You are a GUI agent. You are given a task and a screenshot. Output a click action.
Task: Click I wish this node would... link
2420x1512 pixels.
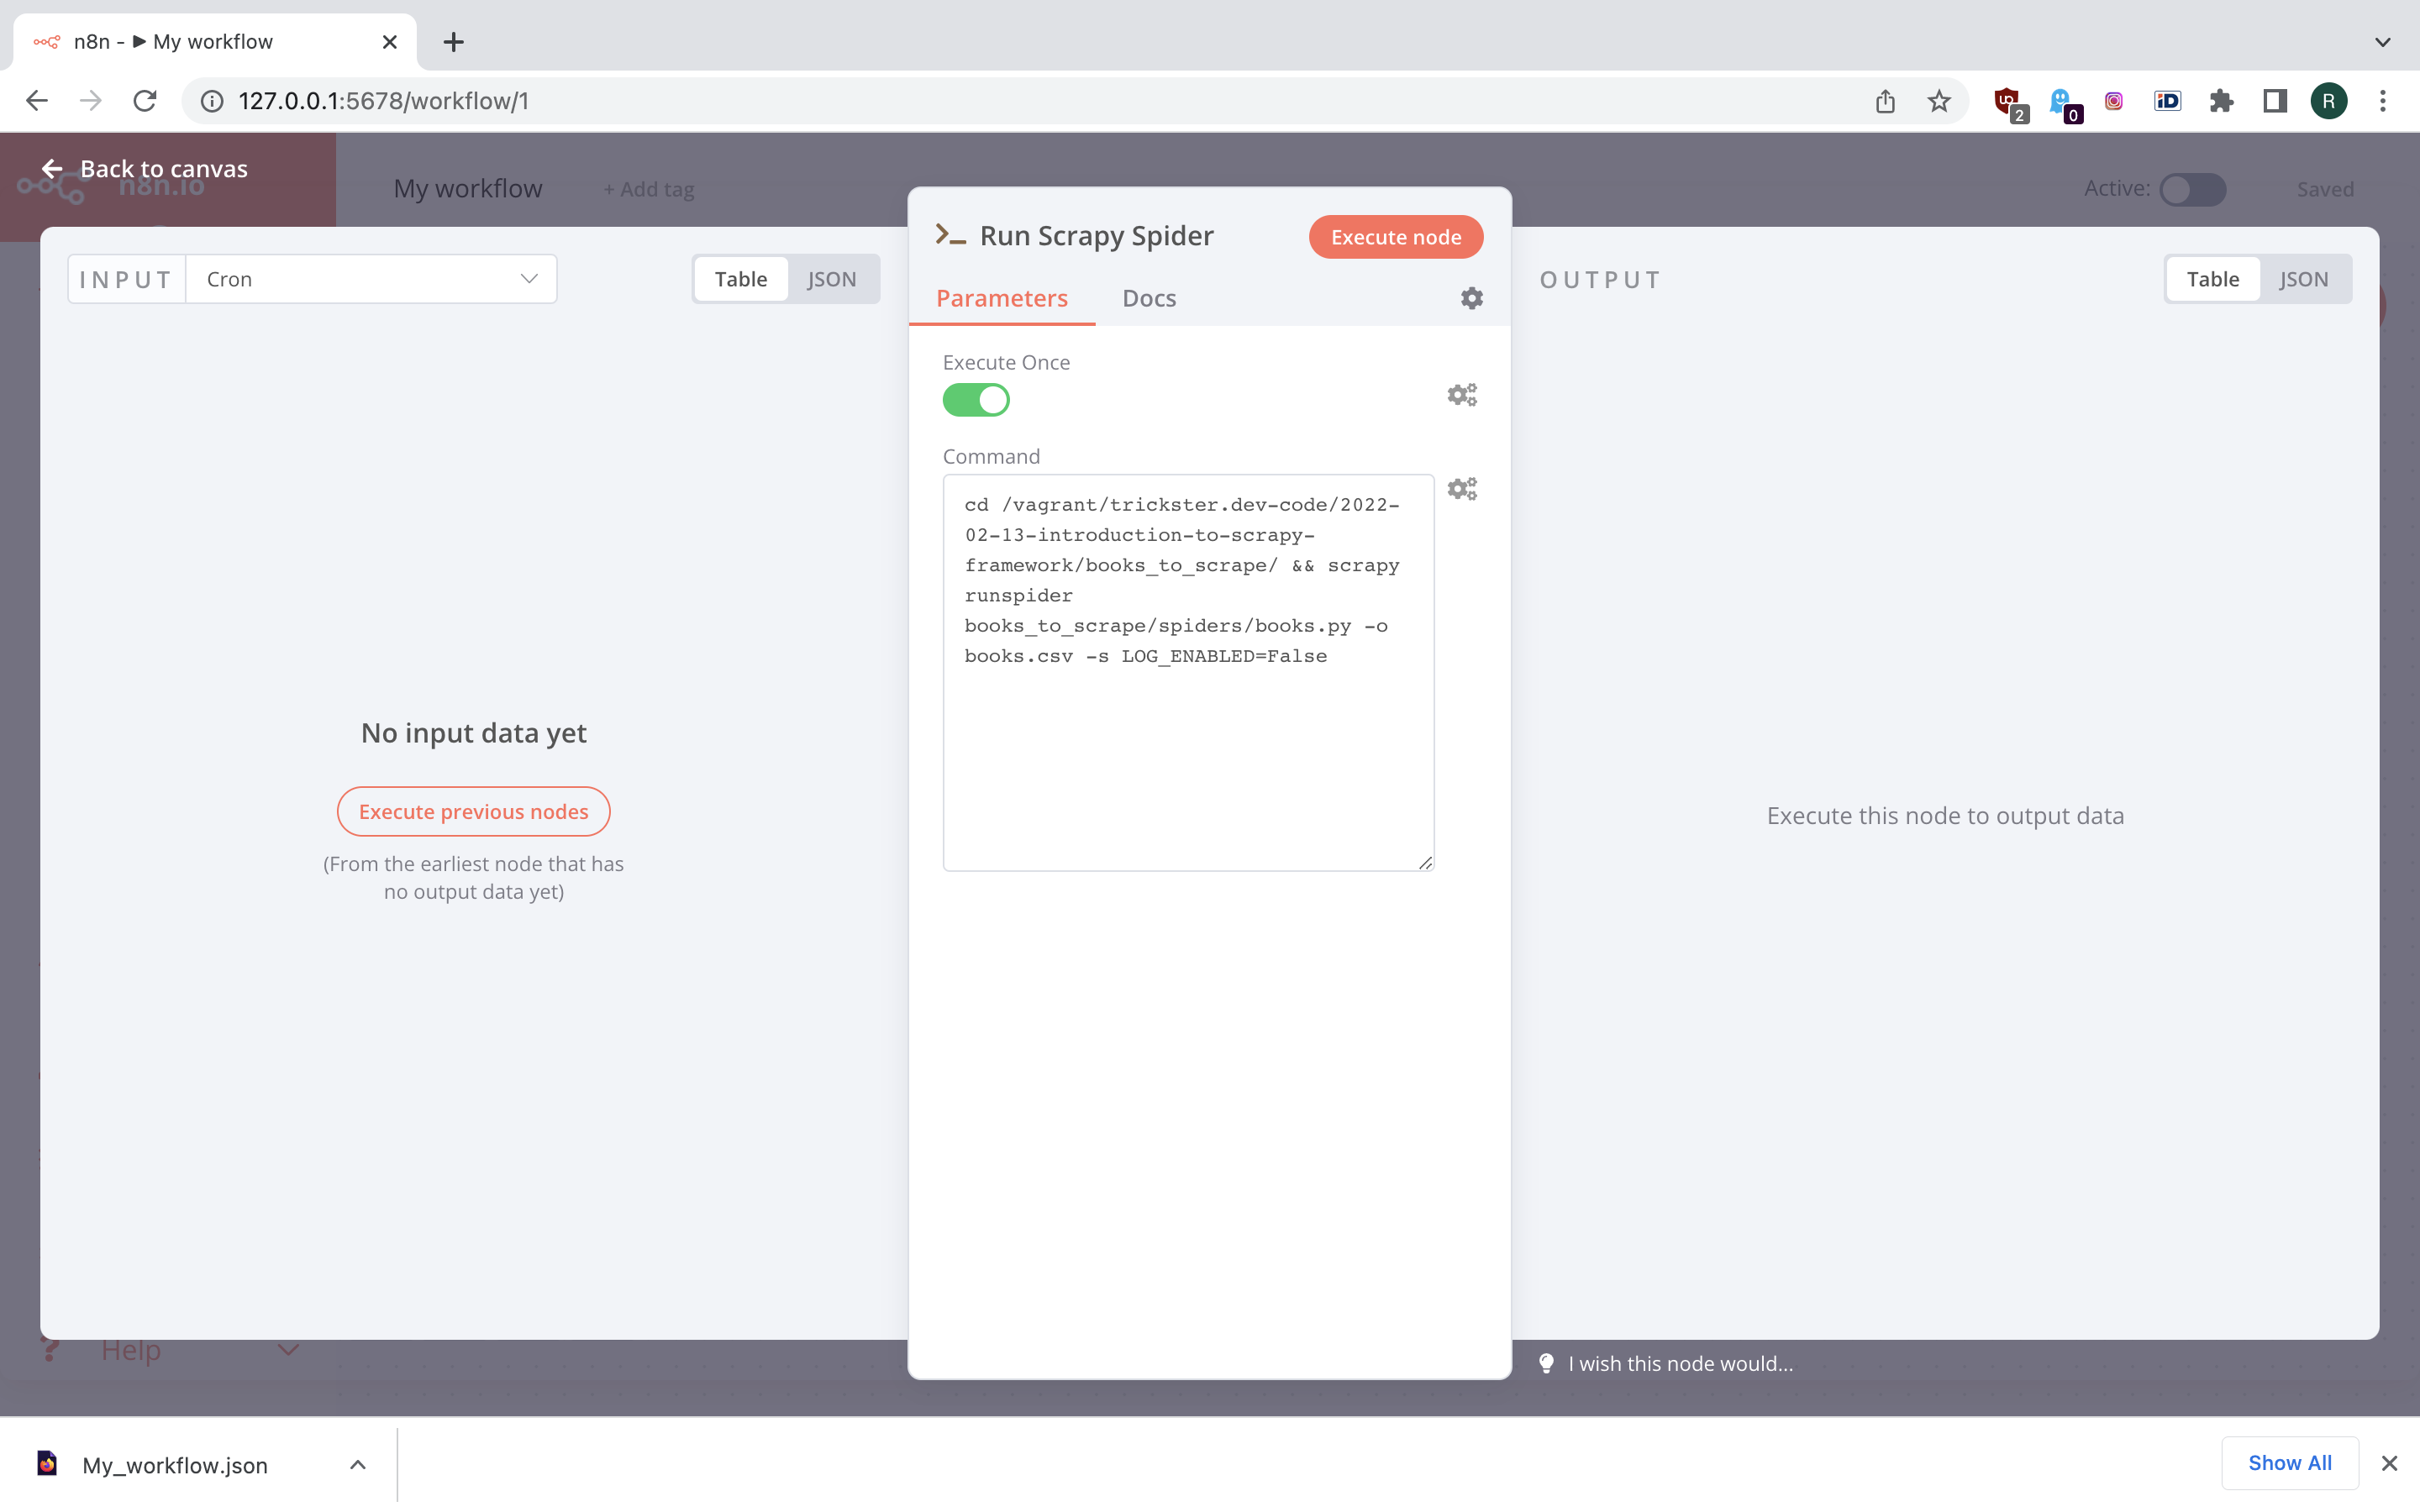[x=1680, y=1363]
